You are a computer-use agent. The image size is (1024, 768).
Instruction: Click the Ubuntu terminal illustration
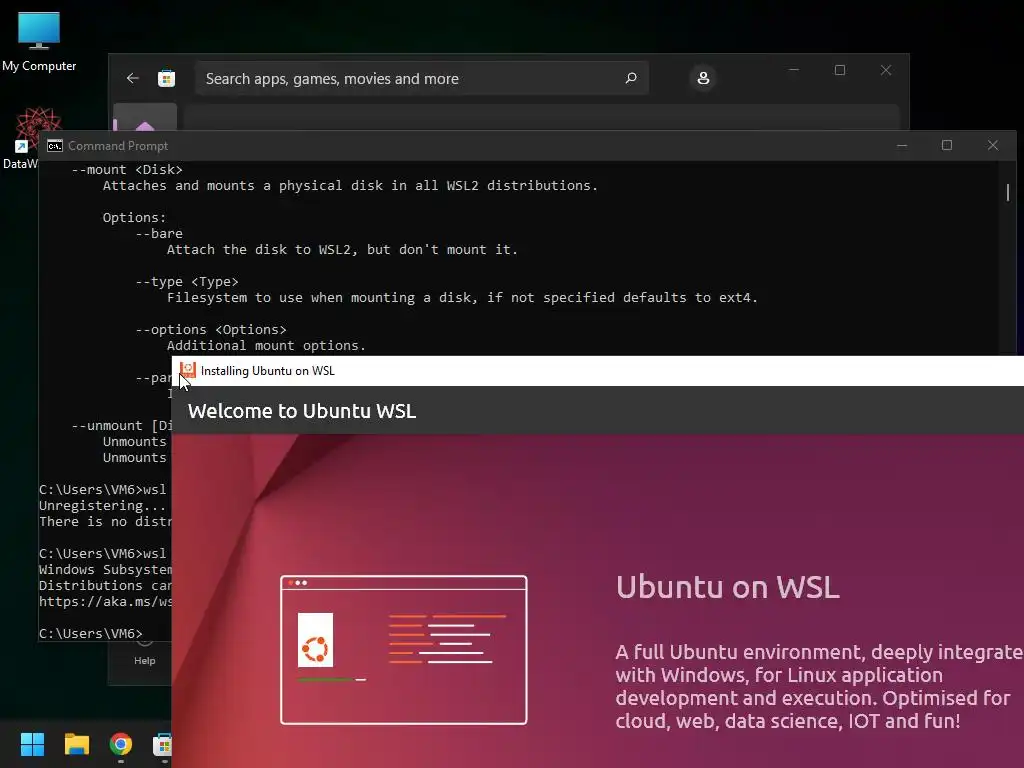[404, 650]
